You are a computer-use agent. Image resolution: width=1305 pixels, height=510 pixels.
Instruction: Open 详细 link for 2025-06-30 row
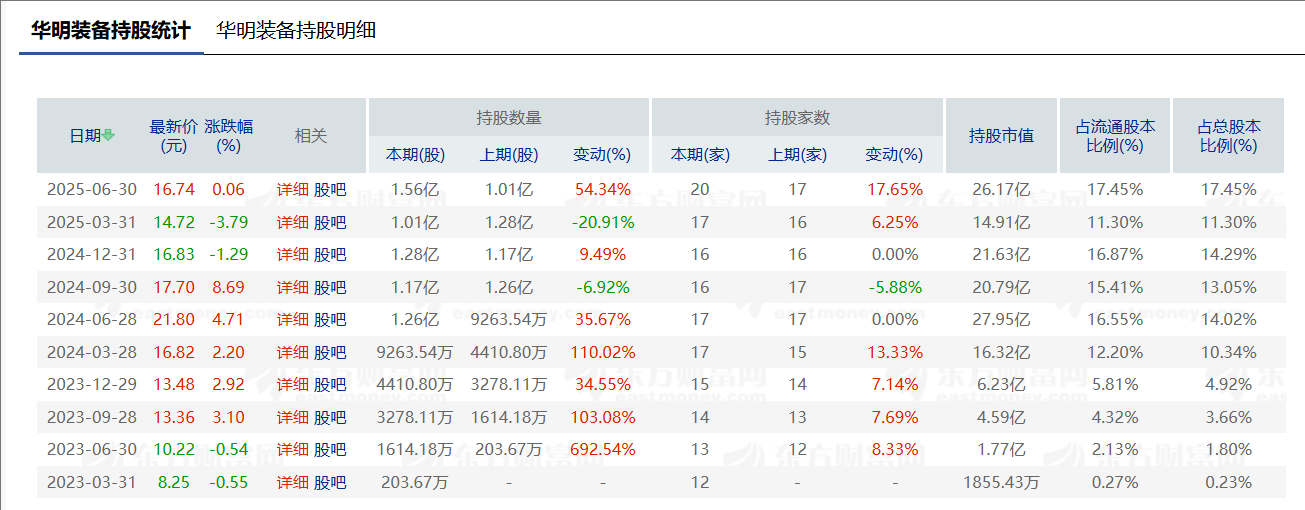click(293, 189)
